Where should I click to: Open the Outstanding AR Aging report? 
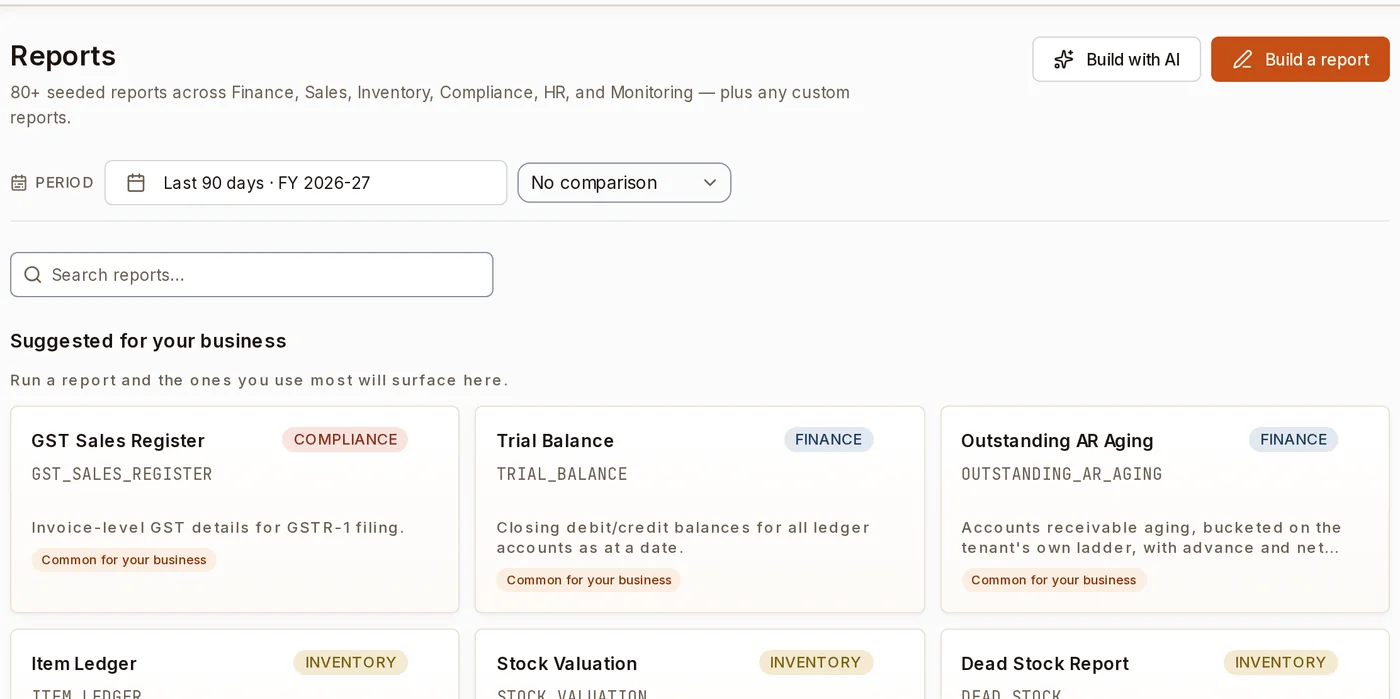click(x=1165, y=509)
